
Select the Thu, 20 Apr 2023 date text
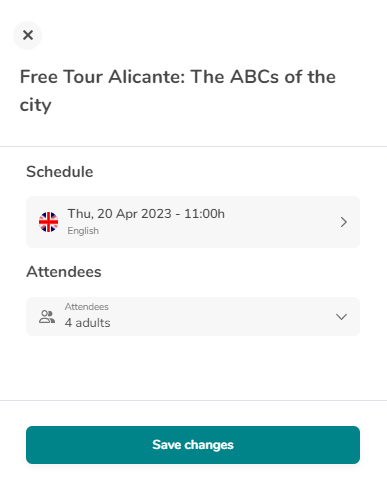pyautogui.click(x=120, y=214)
